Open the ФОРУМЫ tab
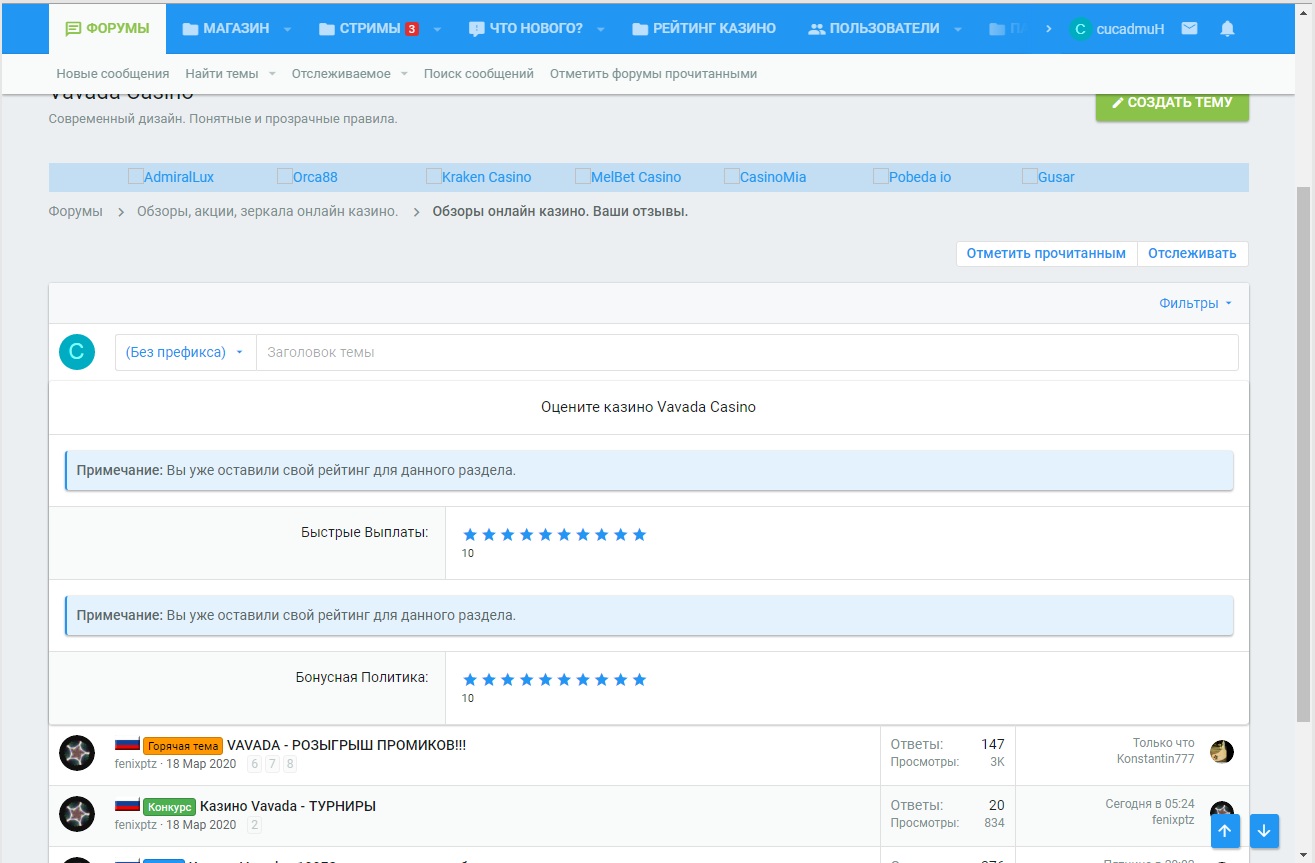1315x863 pixels. click(x=107, y=28)
